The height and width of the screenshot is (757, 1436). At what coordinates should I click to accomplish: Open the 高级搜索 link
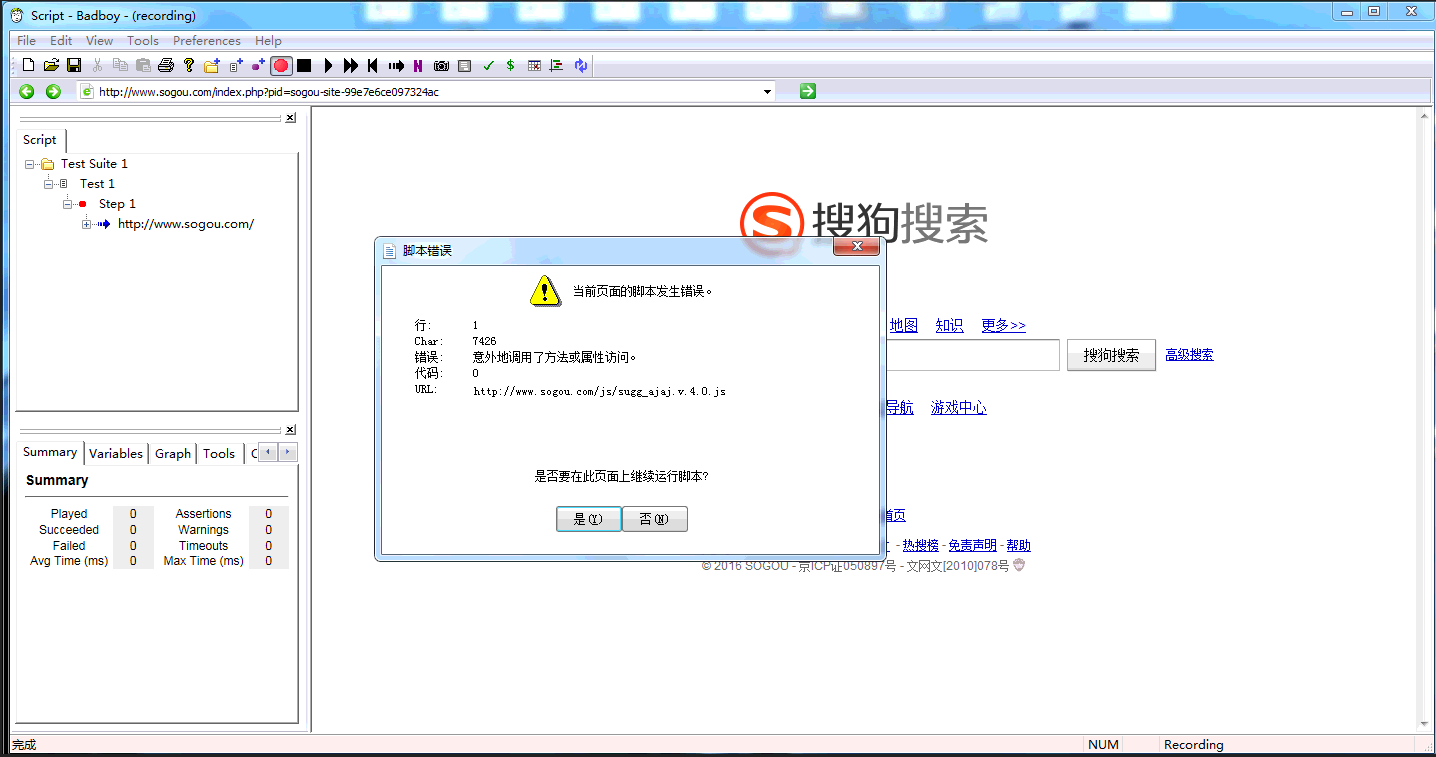1189,355
